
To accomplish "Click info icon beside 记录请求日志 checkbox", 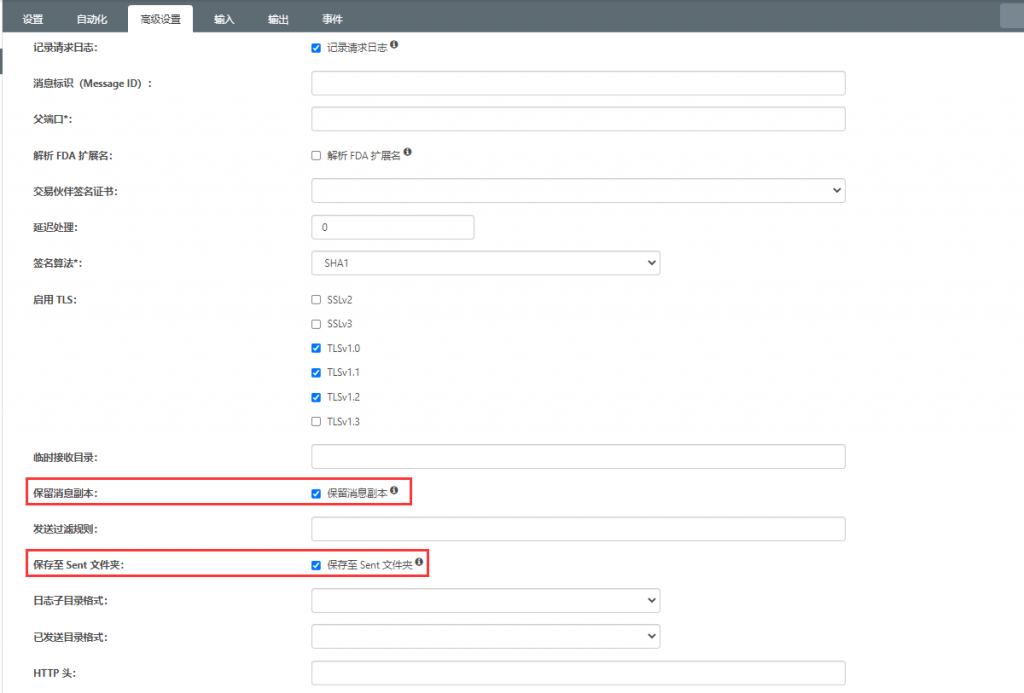I will click(x=394, y=44).
